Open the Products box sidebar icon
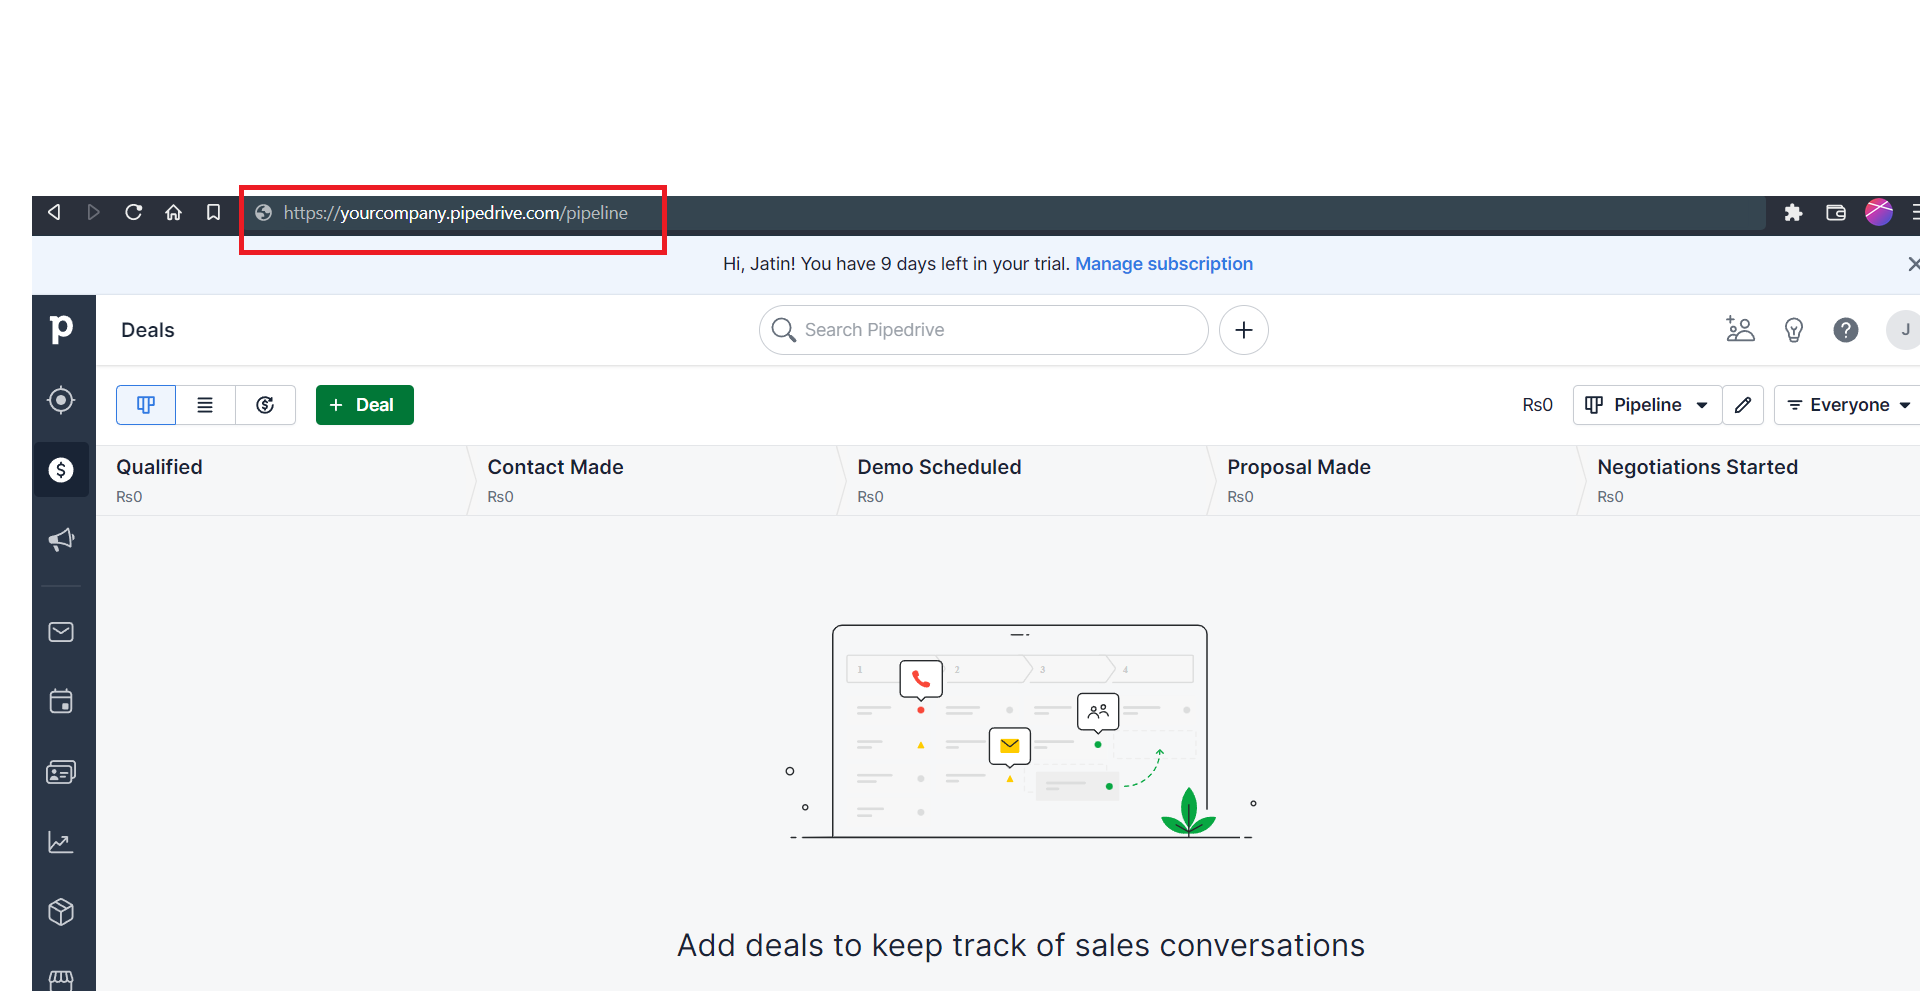 click(61, 912)
